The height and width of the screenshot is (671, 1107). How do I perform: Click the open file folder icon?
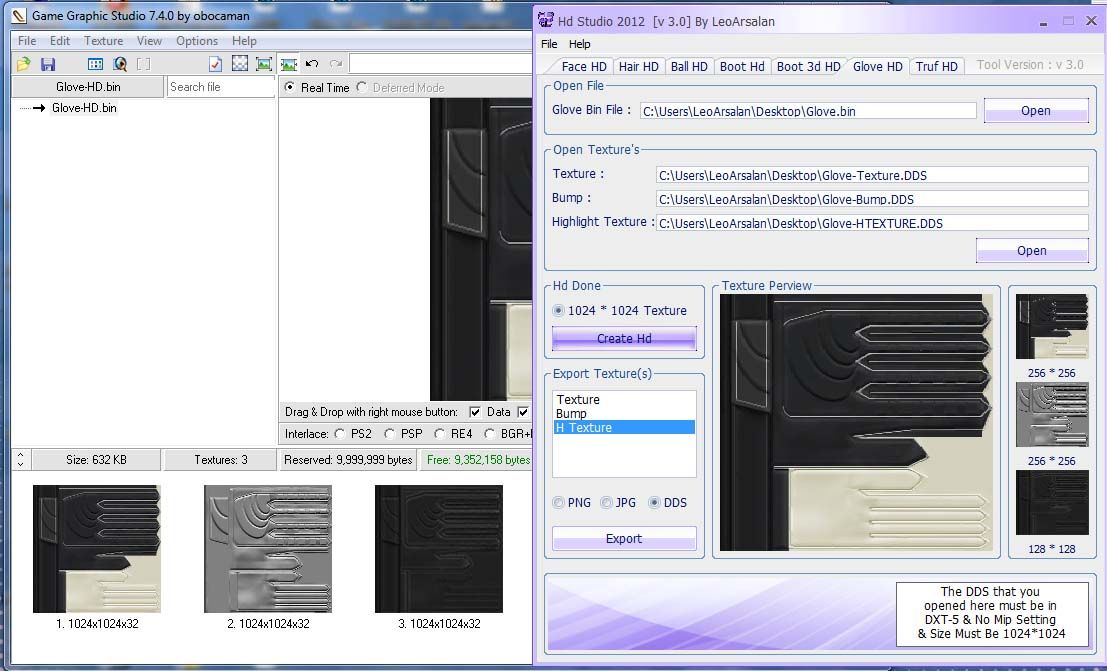(24, 64)
